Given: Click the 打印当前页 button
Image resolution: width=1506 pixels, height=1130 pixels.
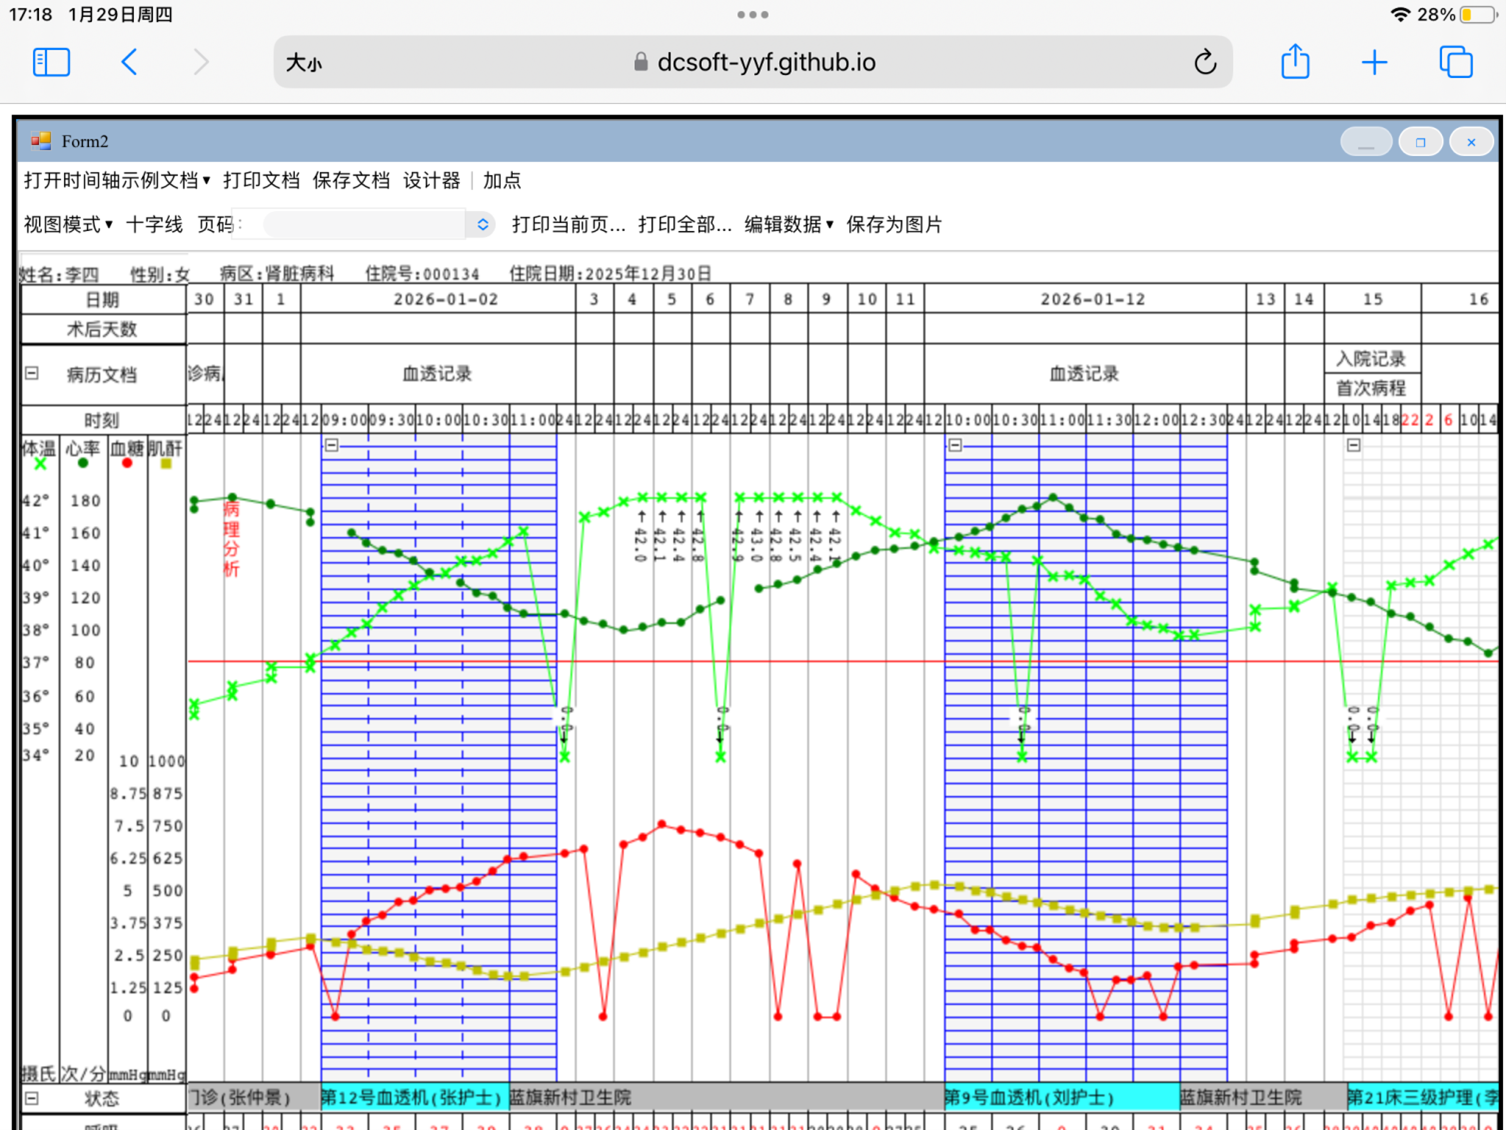Looking at the screenshot, I should pyautogui.click(x=568, y=225).
